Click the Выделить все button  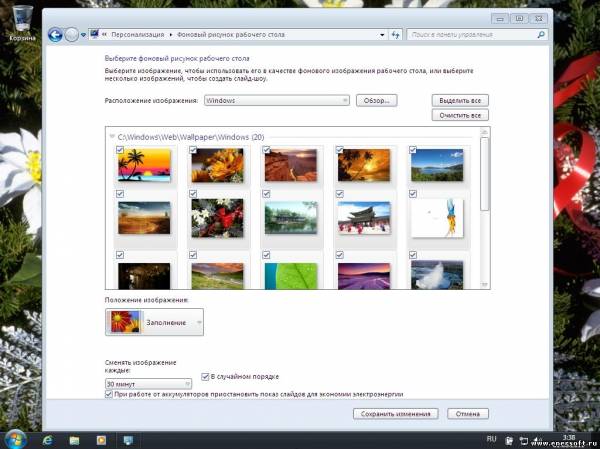[x=460, y=100]
